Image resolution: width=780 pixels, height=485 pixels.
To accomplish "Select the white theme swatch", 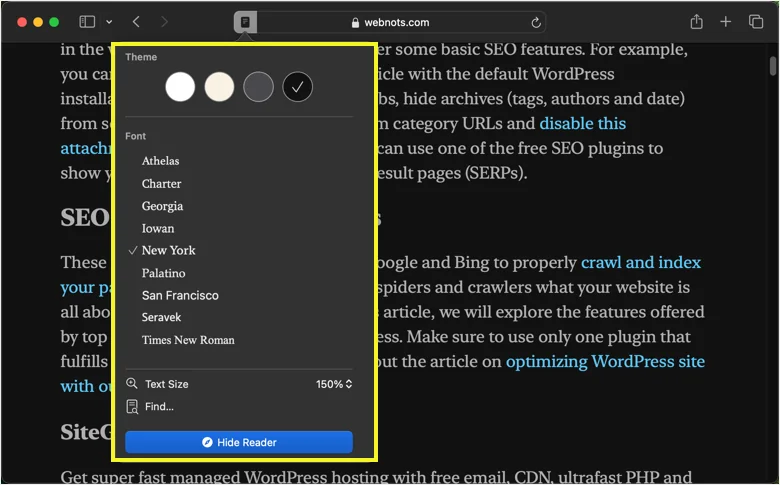I will [180, 87].
